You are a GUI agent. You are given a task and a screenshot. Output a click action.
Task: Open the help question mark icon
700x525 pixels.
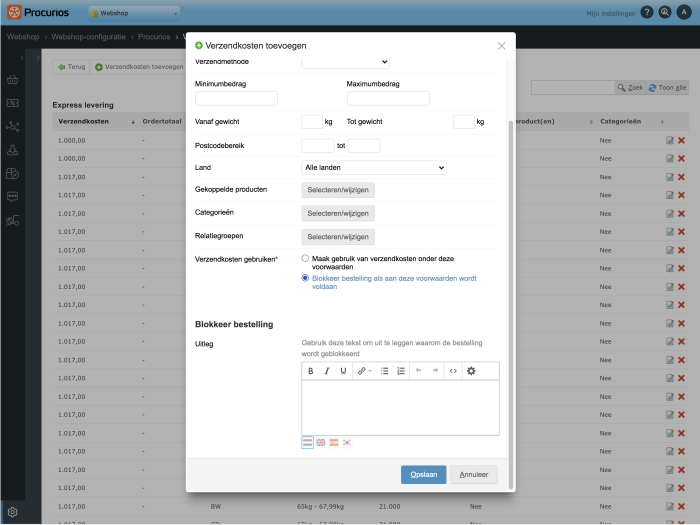click(646, 12)
